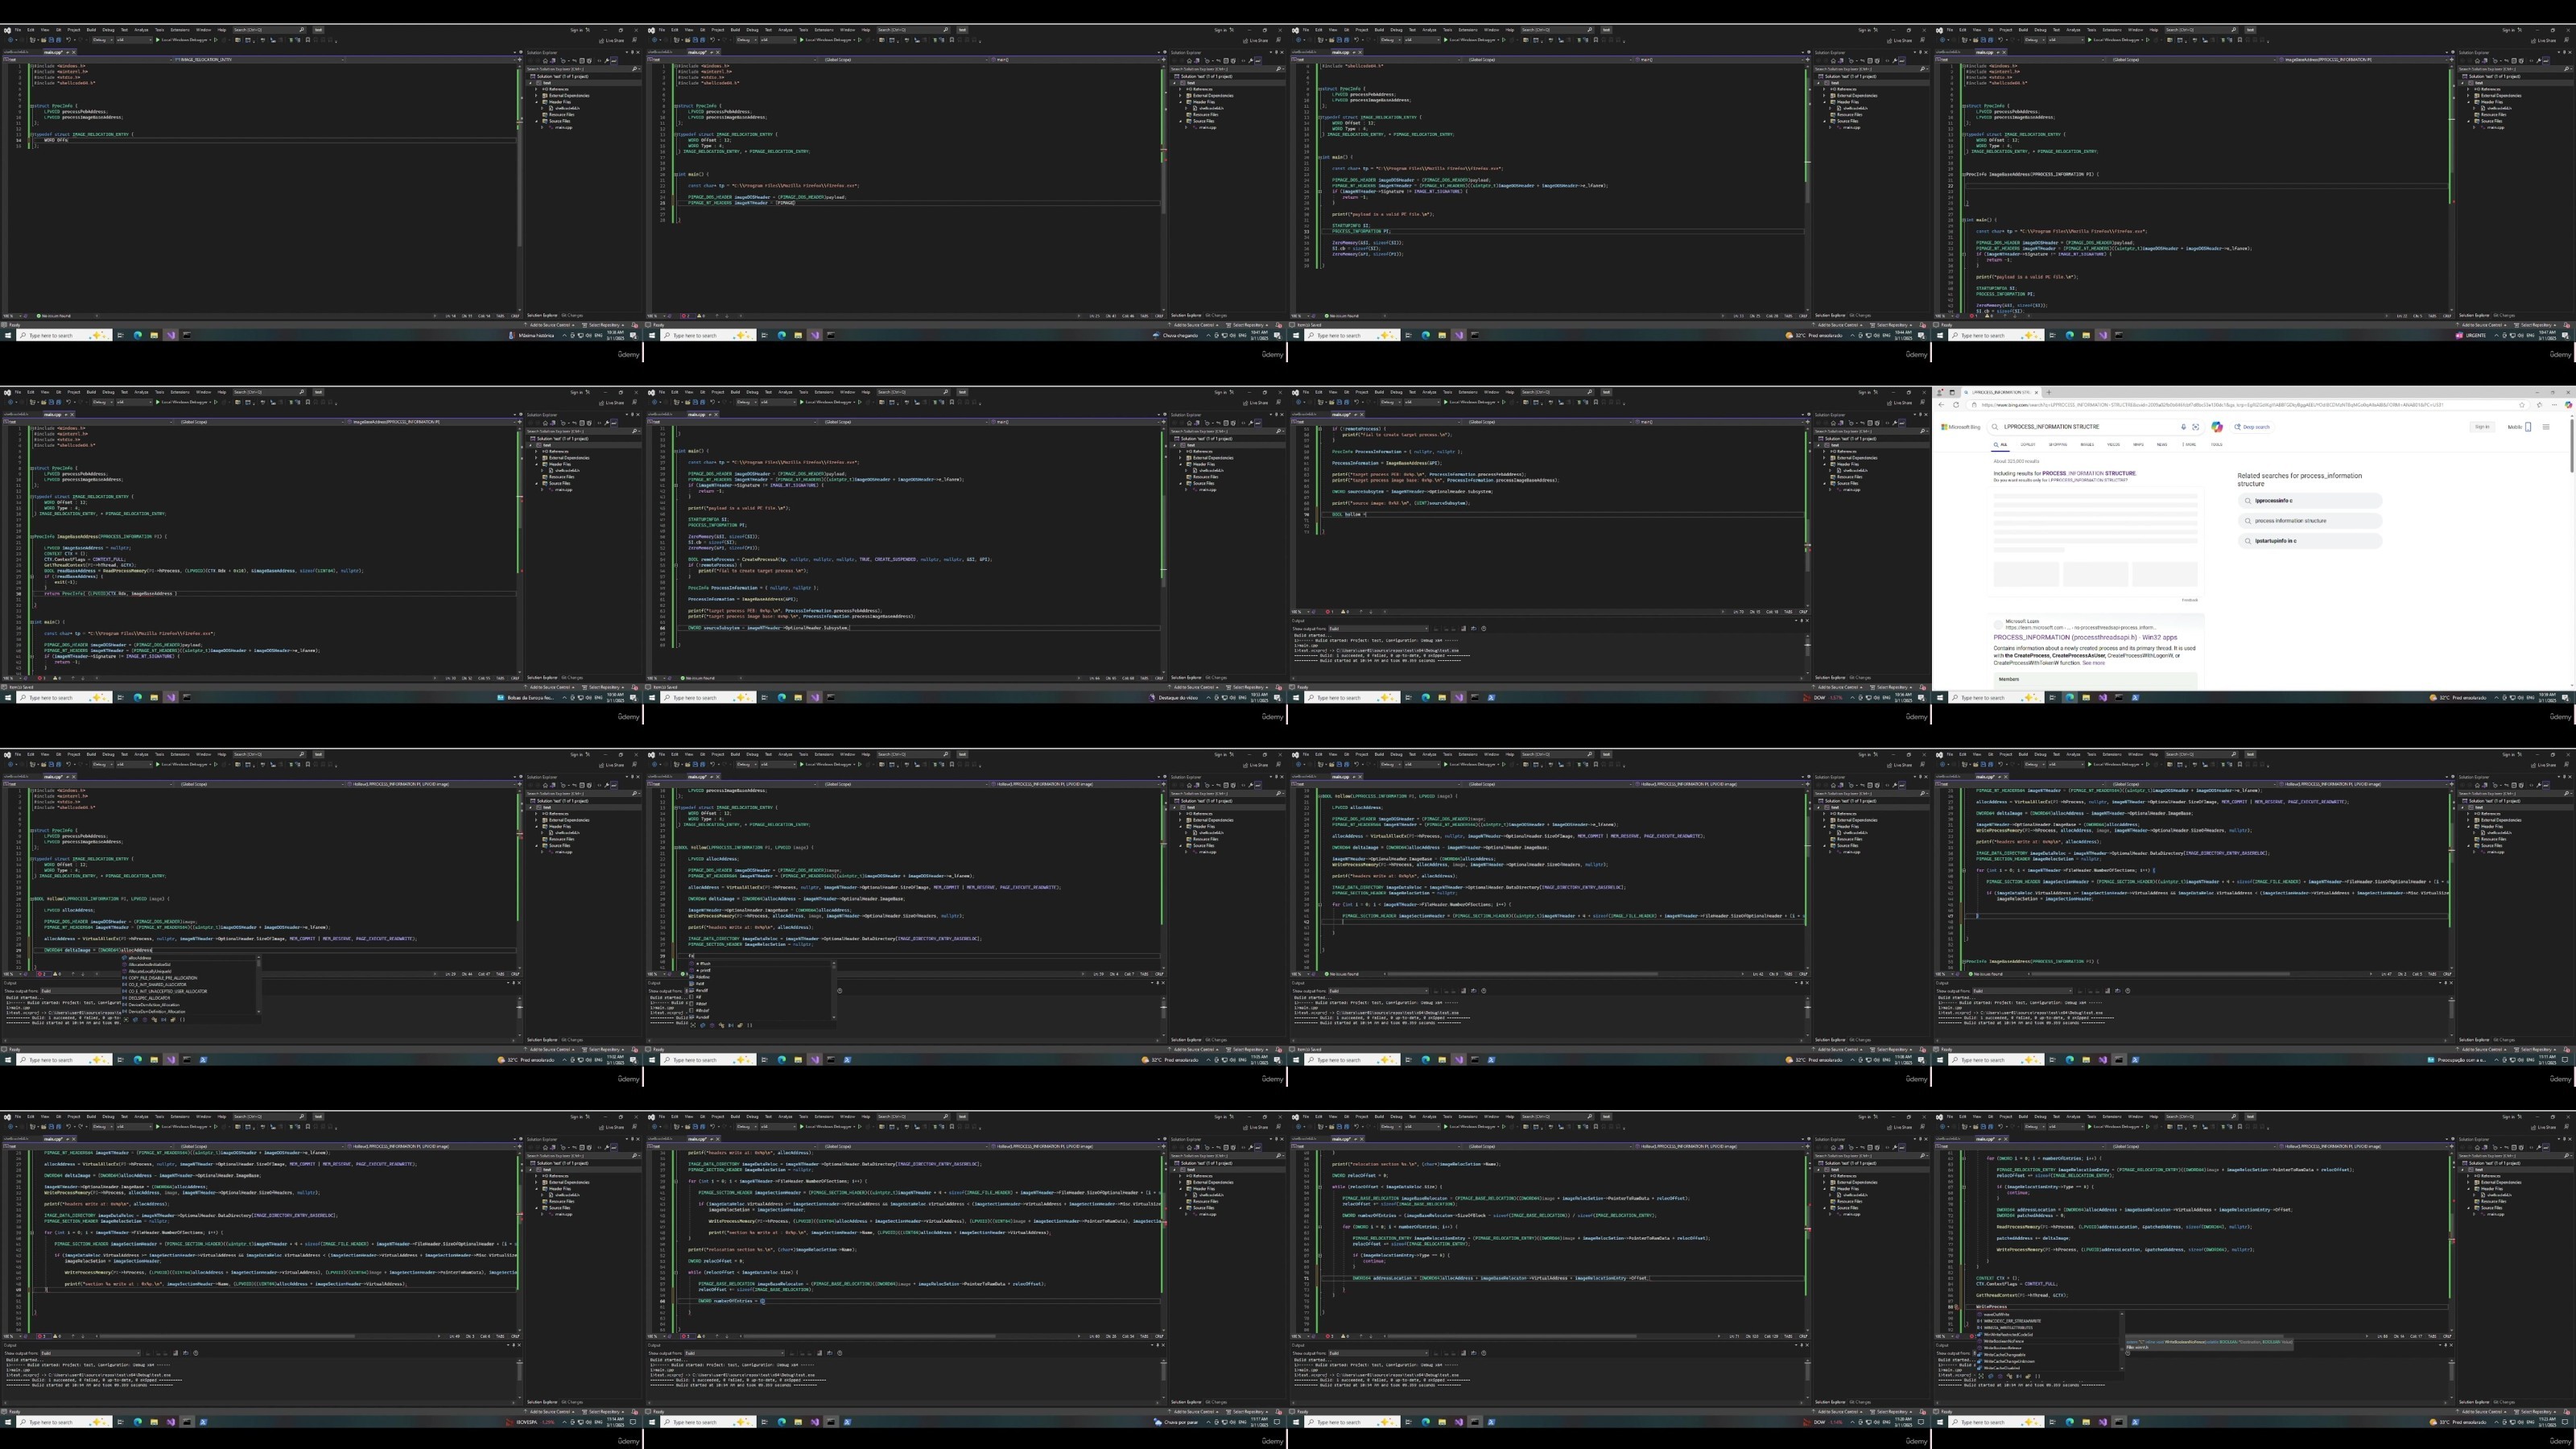Click 'See more' in the Microsoft Learn result
Viewport: 2576px width, 1449px height.
(x=2094, y=663)
